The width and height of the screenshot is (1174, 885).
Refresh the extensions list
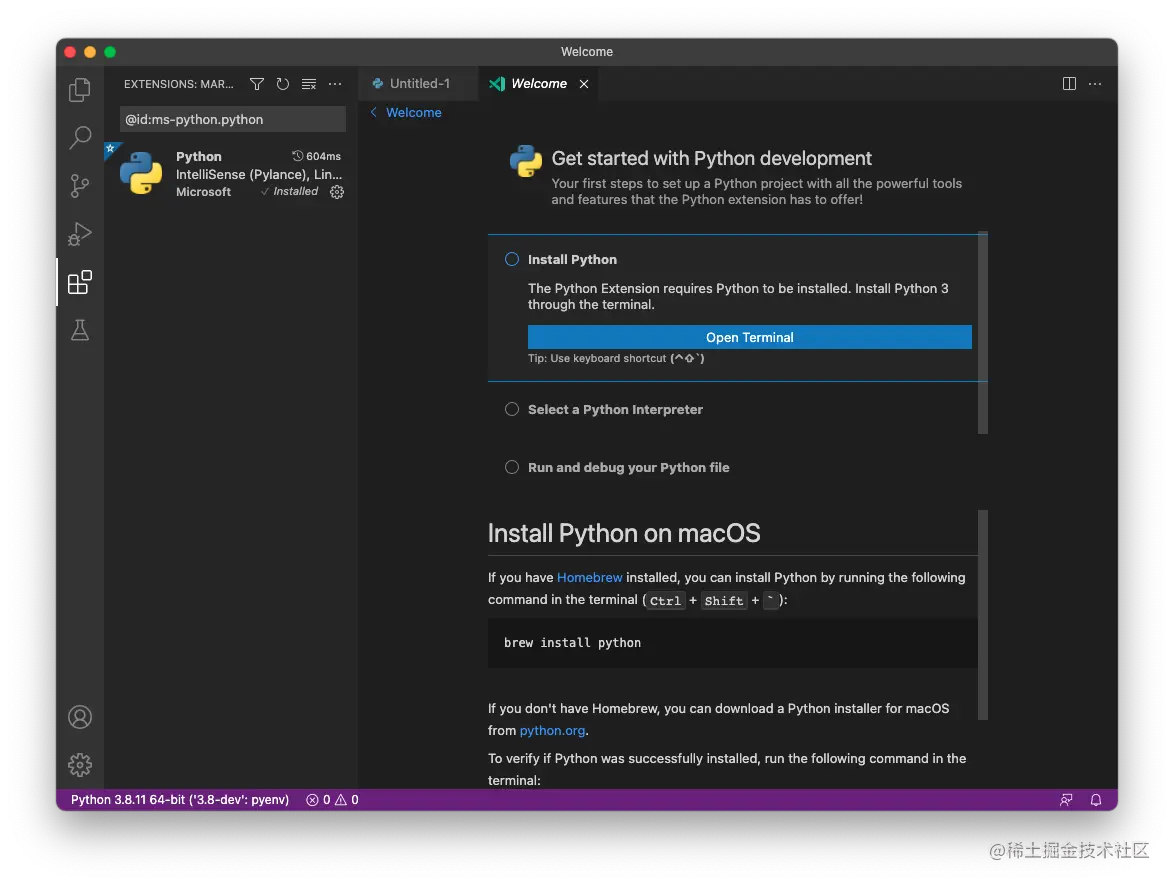(282, 84)
